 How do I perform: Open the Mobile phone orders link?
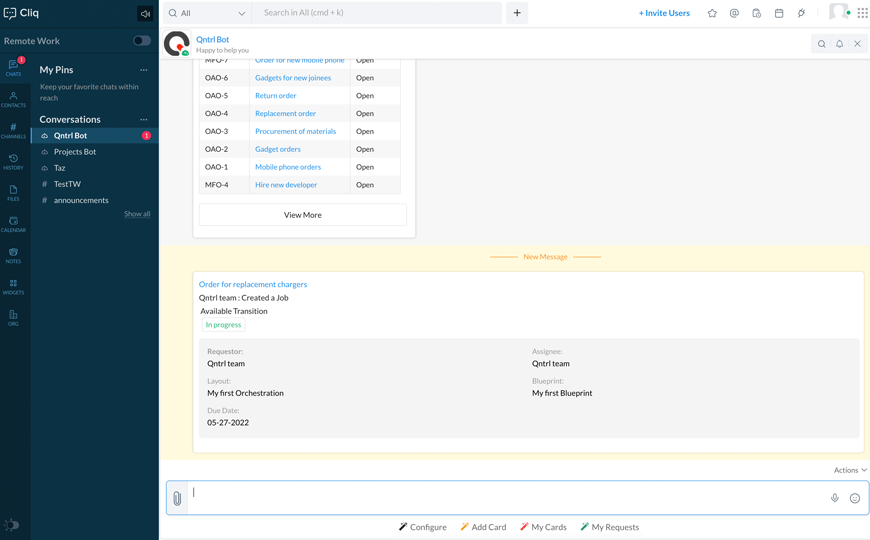[x=288, y=166]
